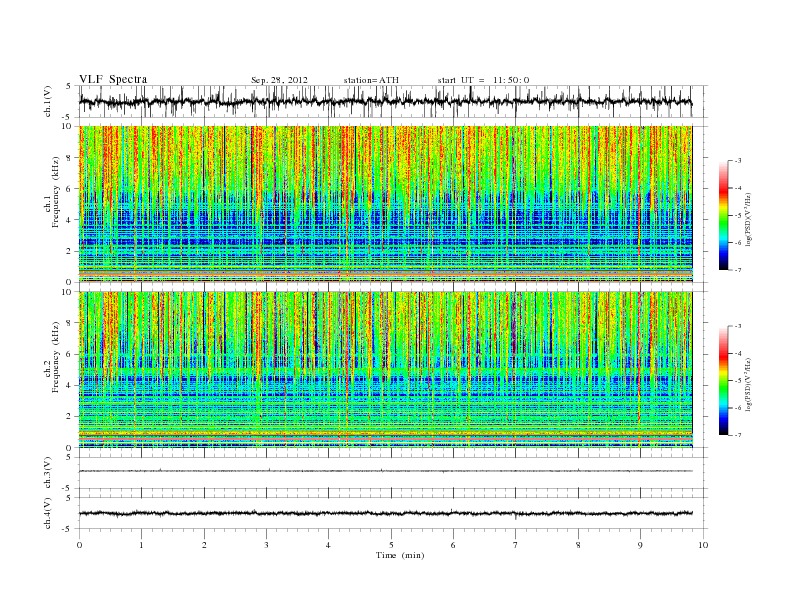
Task: Click the "ch.4(V)" axis label
Action: [x=48, y=513]
